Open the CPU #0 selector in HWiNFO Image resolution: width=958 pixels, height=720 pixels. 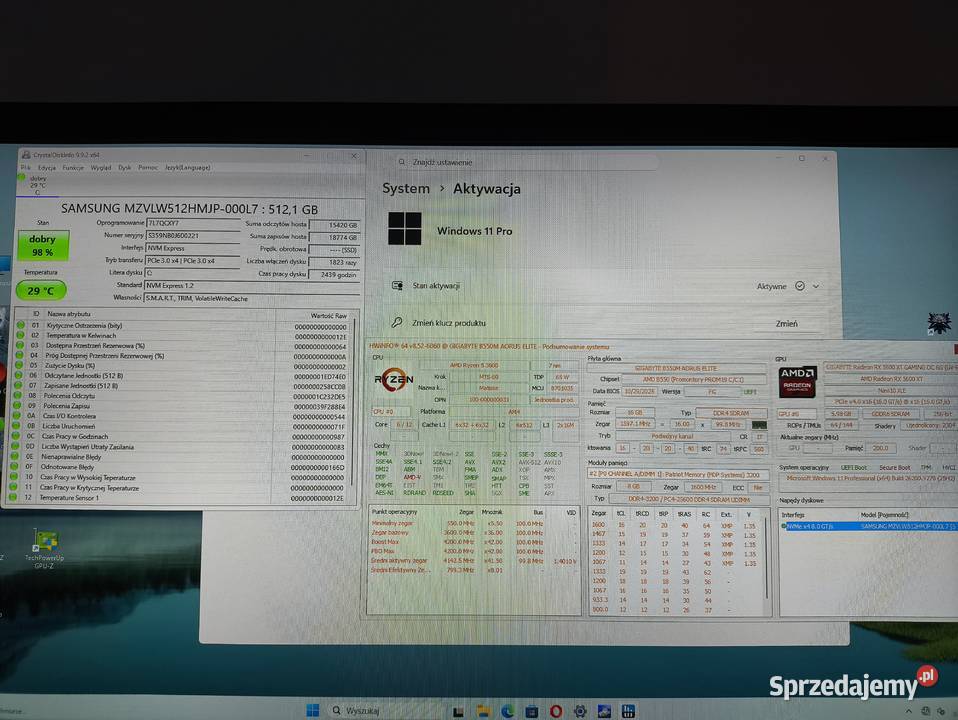[x=391, y=411]
